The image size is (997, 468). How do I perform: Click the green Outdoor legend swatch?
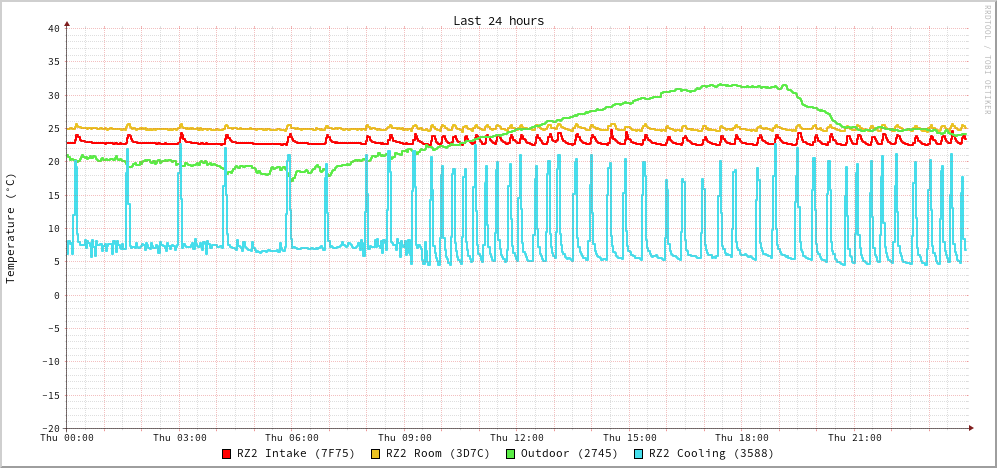(x=510, y=454)
